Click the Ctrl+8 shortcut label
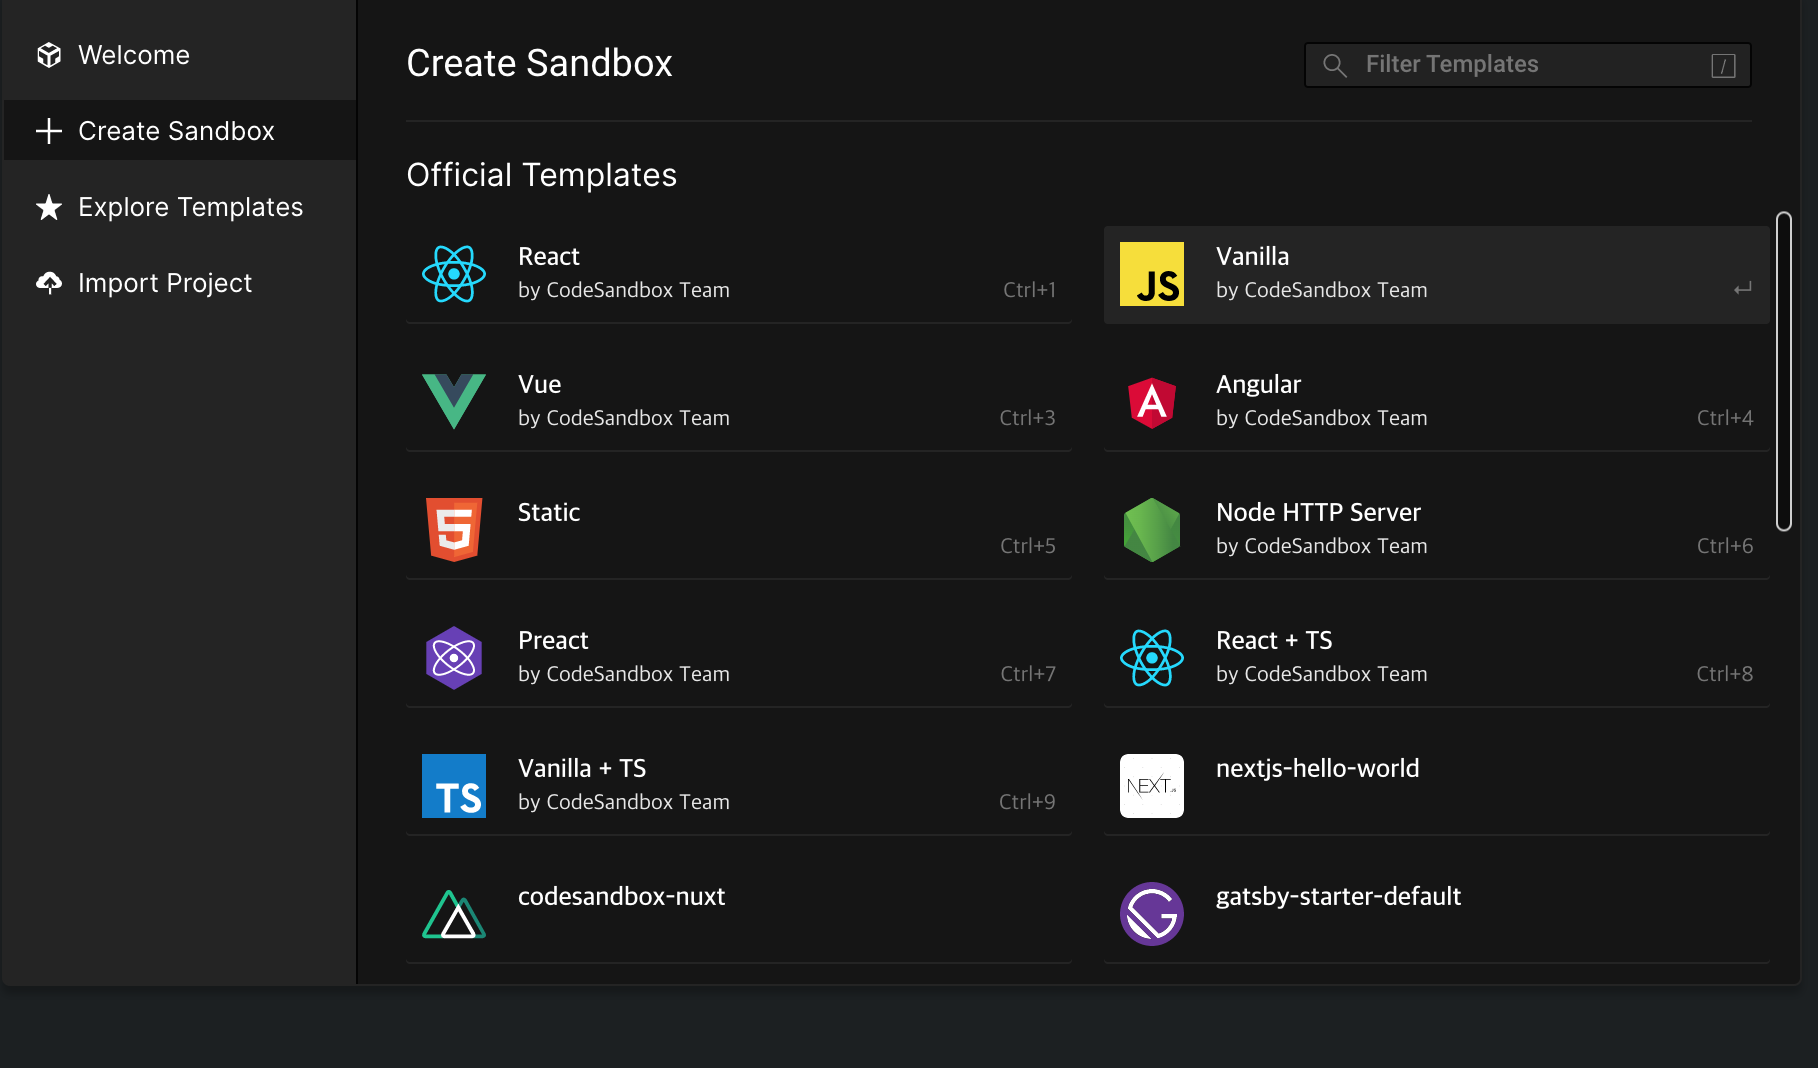Viewport: 1818px width, 1068px height. tap(1725, 674)
